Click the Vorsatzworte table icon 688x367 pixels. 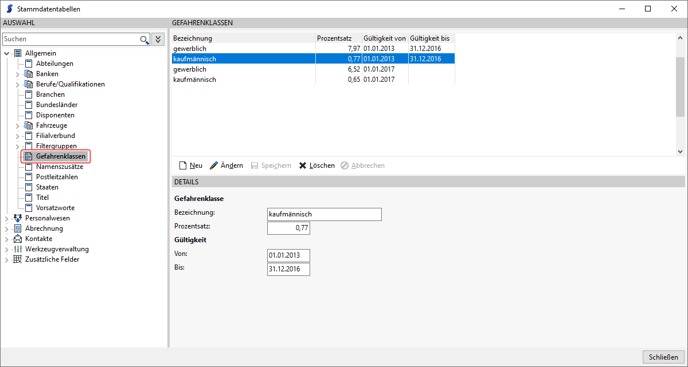(x=29, y=208)
